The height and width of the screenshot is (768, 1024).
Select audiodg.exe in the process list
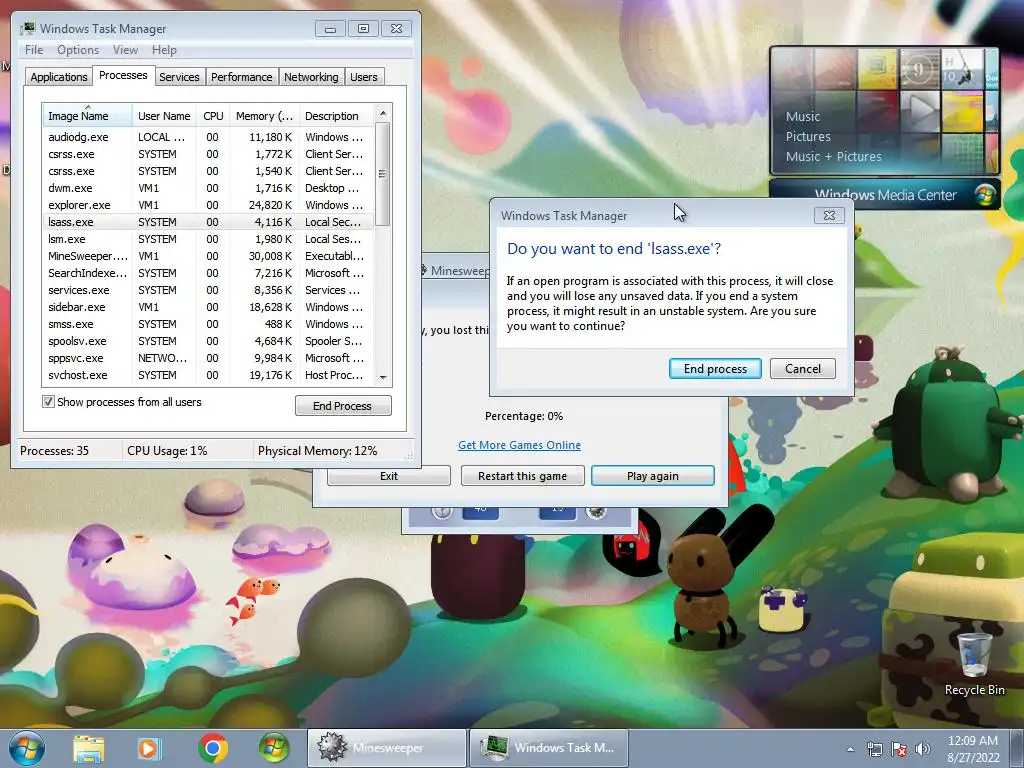tap(208, 137)
